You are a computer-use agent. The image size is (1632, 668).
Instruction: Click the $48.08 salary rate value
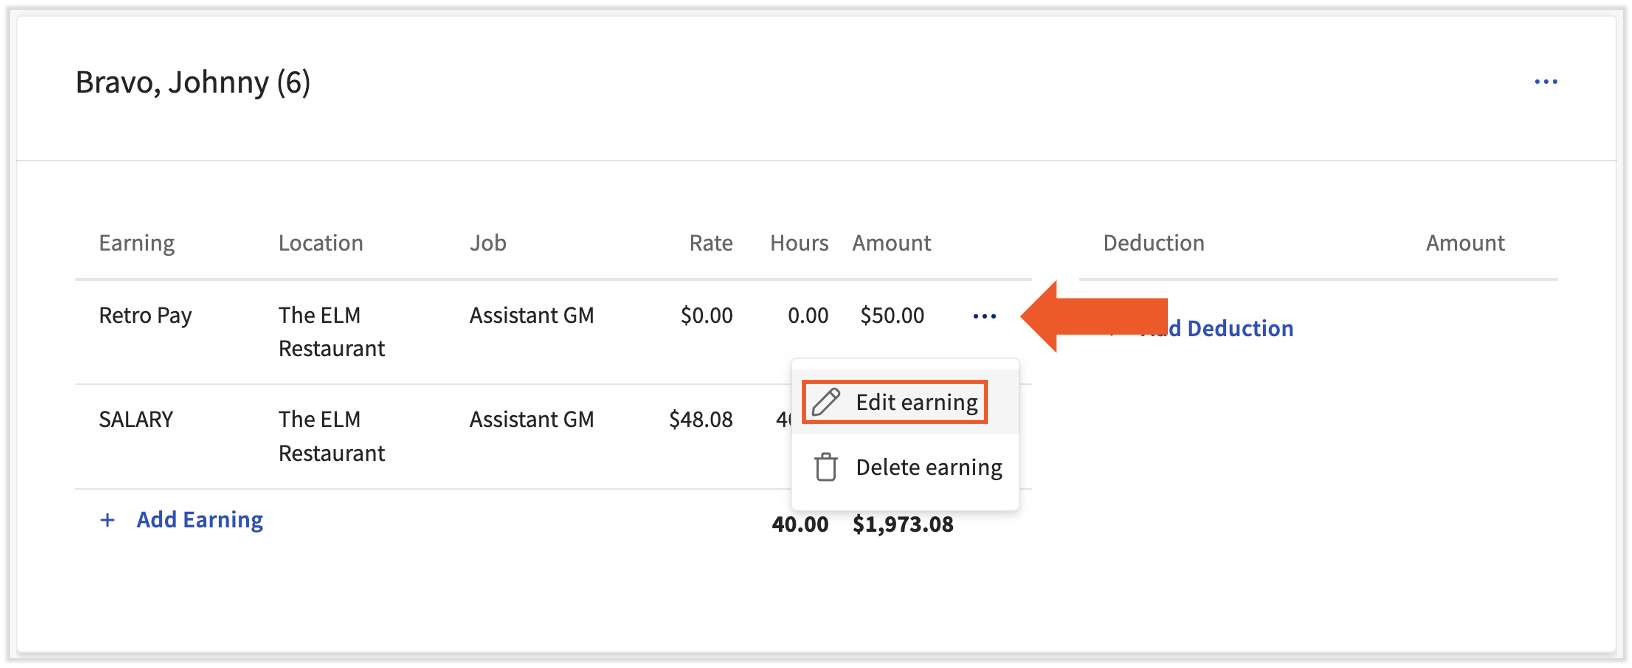(700, 420)
